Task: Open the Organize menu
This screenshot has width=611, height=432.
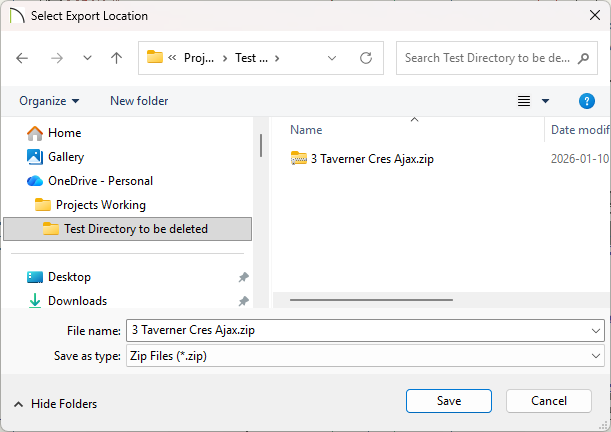Action: [49, 101]
